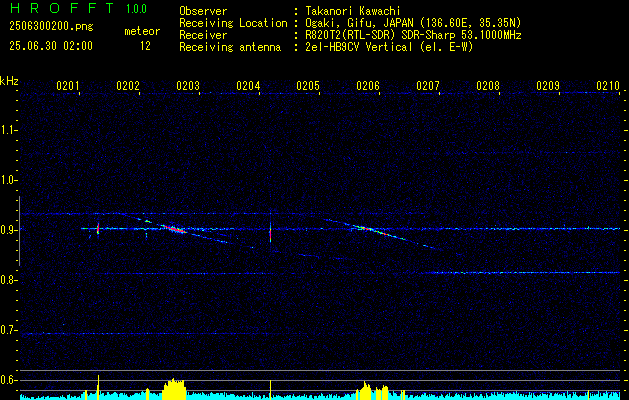The height and width of the screenshot is (400, 629).
Task: Click the 0202 time marker
Action: coord(128,86)
